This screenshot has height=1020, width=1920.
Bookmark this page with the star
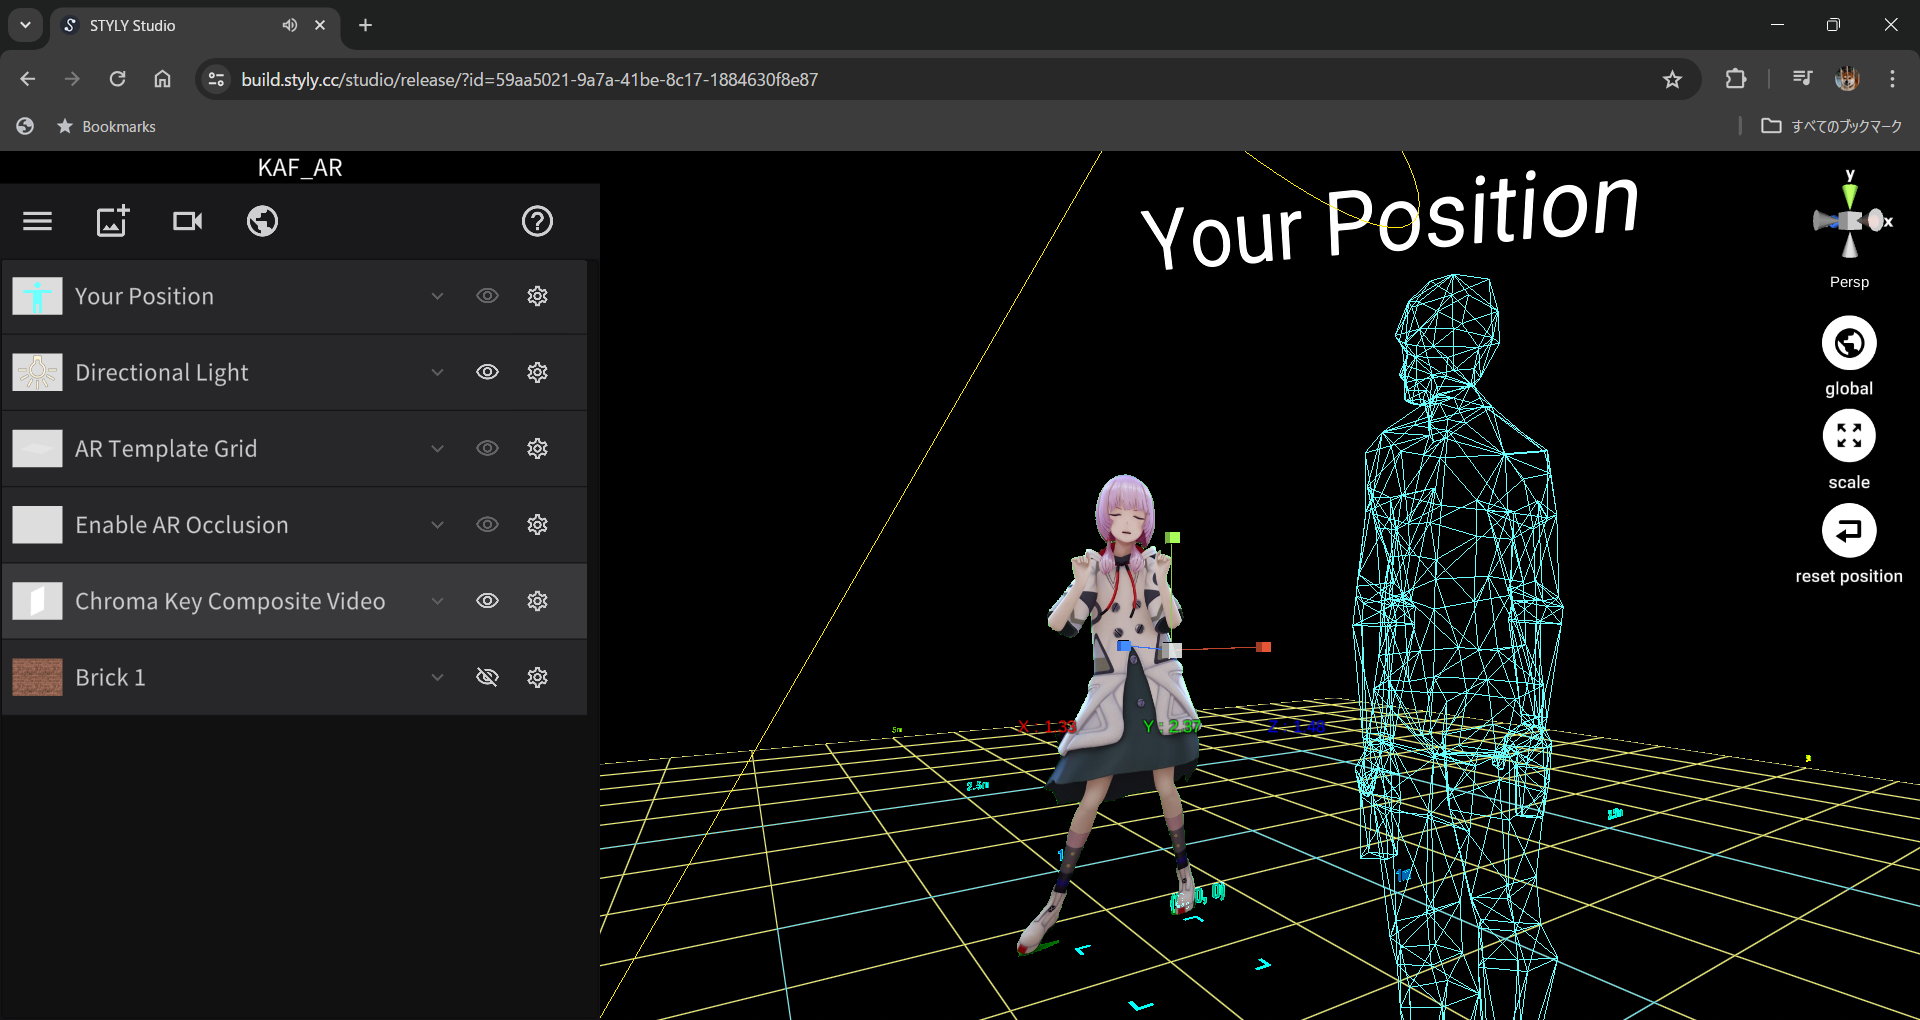pos(1672,79)
